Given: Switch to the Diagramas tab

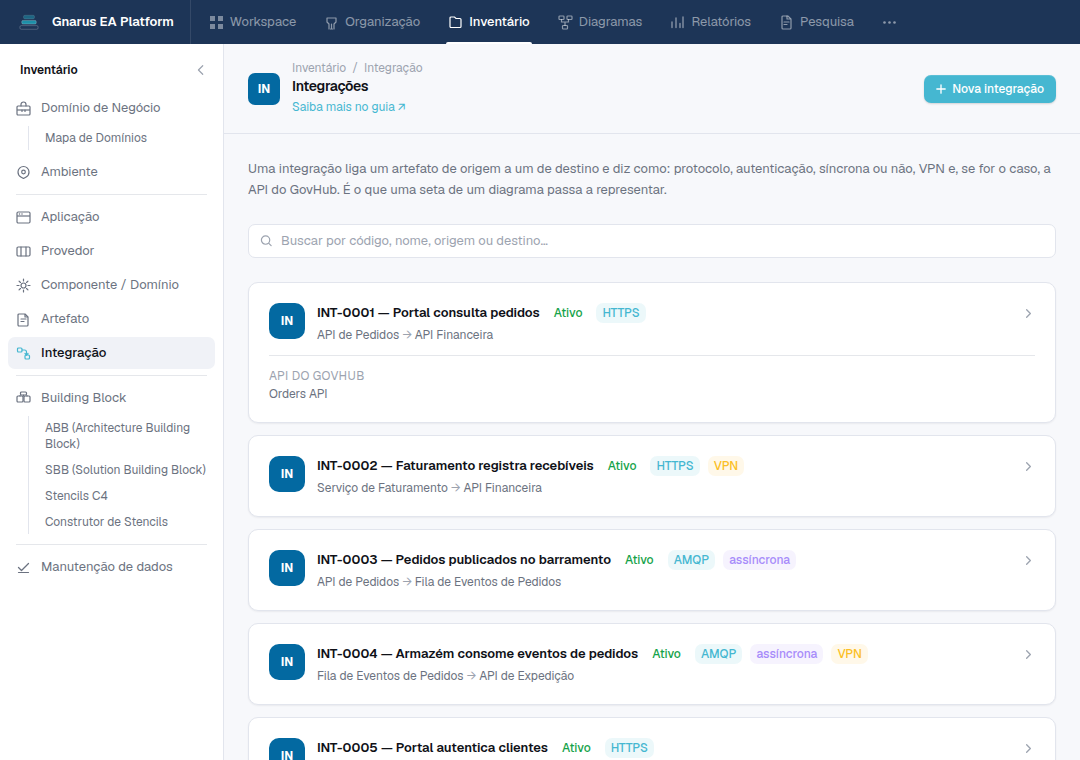Looking at the screenshot, I should (x=600, y=22).
